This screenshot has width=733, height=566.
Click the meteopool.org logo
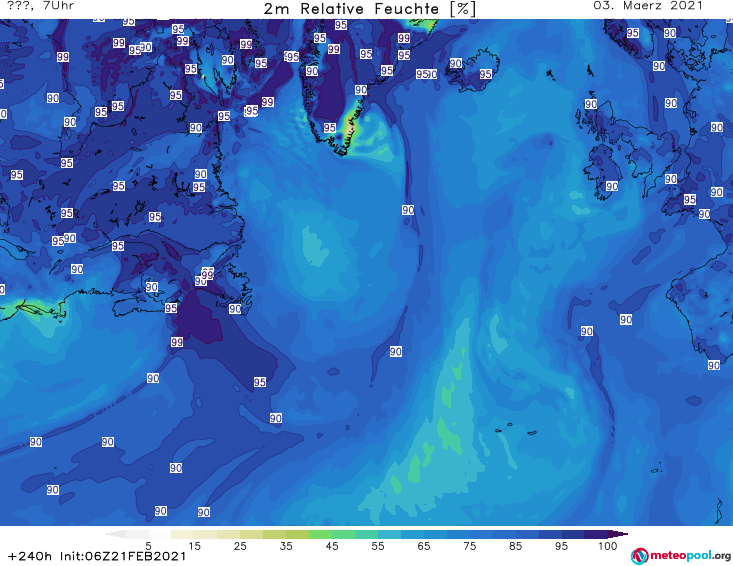point(681,556)
